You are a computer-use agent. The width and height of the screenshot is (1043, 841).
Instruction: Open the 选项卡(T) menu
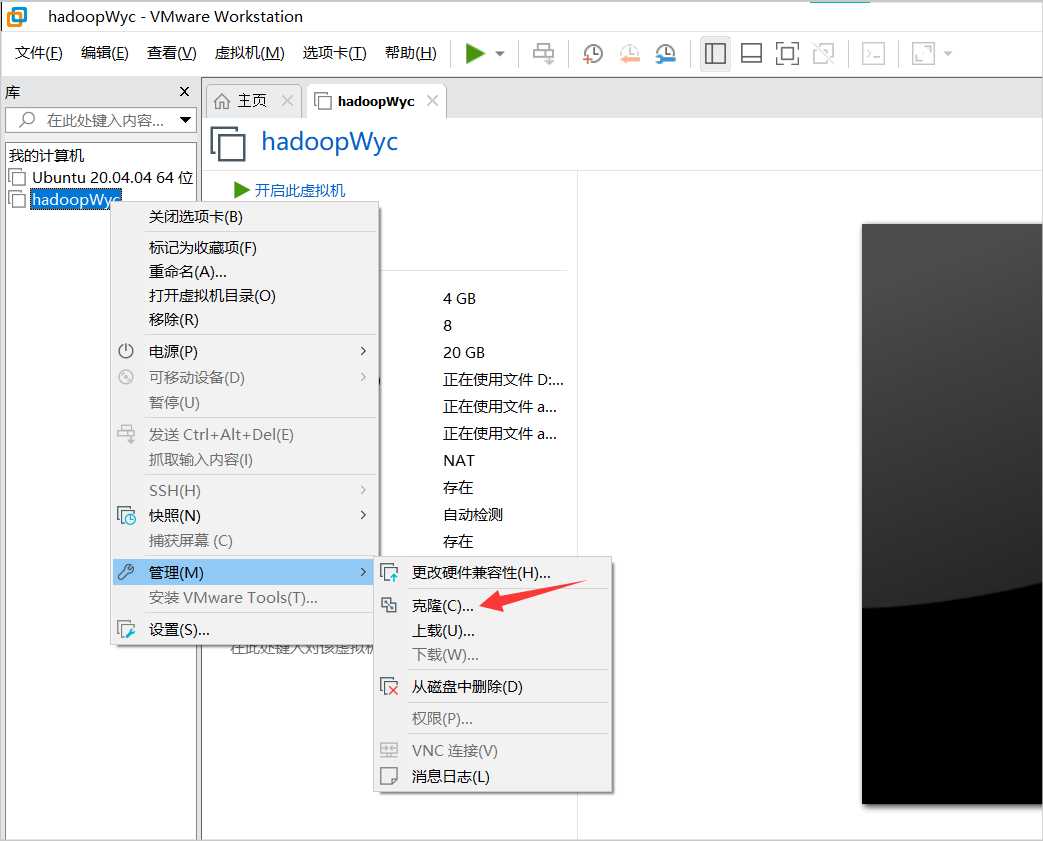(335, 53)
